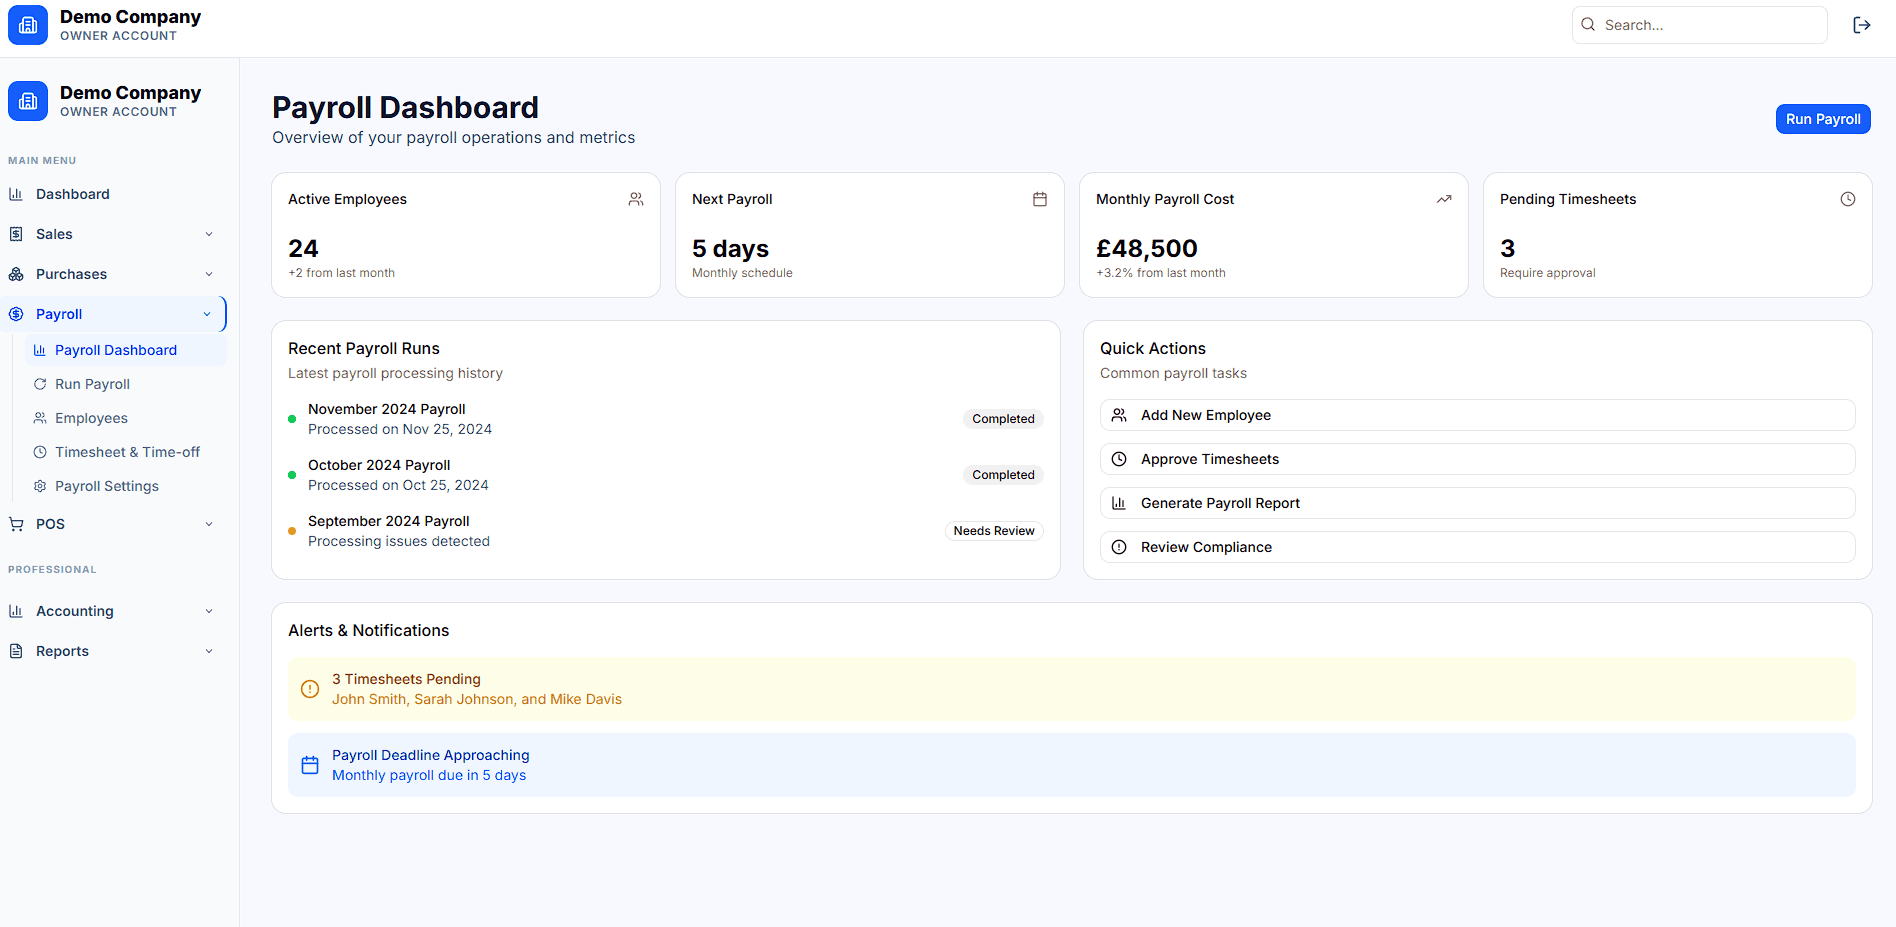Click the trend arrow on Monthly Payroll Cost
Viewport: 1896px width, 927px height.
click(1444, 199)
